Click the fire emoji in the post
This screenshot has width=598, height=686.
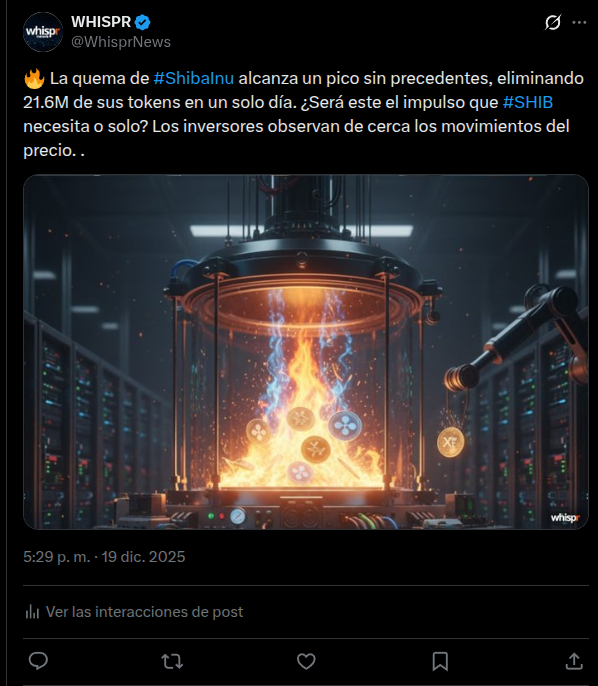click(x=34, y=78)
